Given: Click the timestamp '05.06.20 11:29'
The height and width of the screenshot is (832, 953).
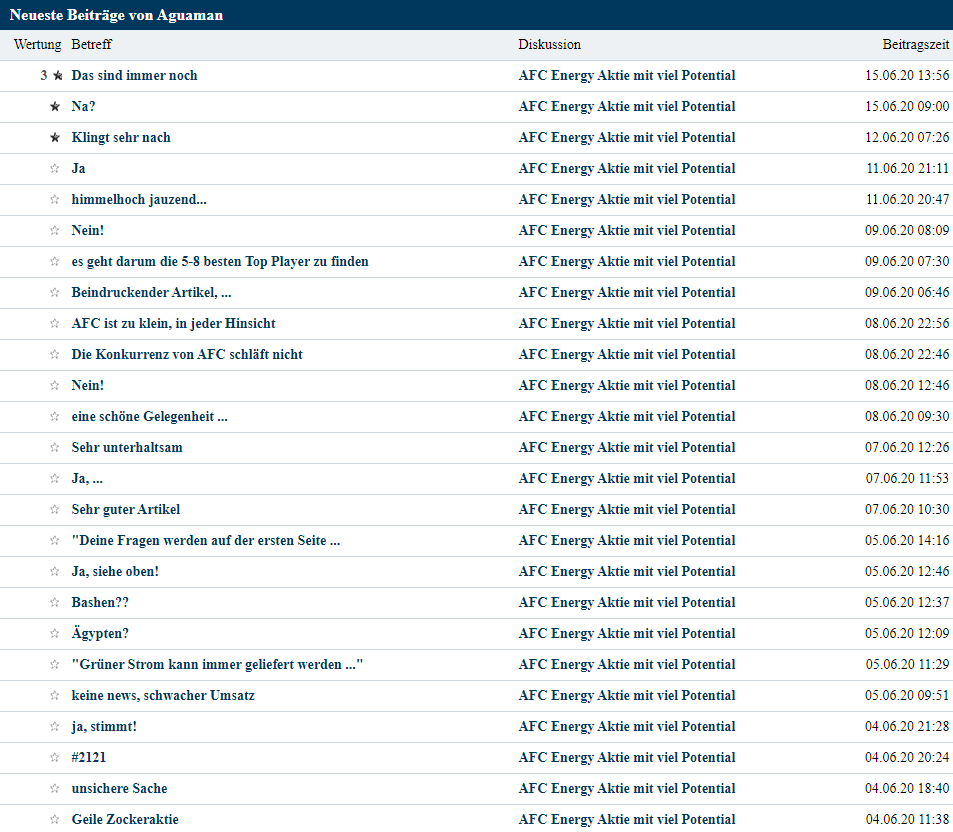Looking at the screenshot, I should (907, 665).
